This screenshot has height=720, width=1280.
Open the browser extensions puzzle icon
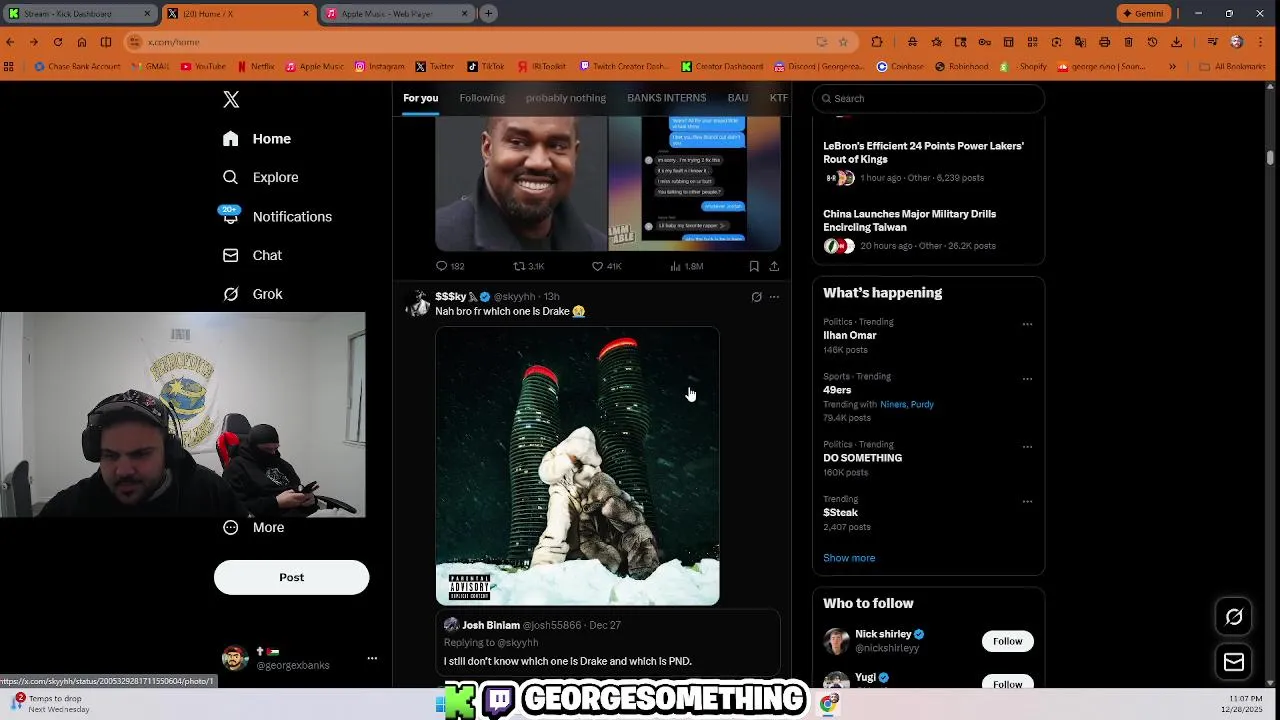pyautogui.click(x=877, y=42)
